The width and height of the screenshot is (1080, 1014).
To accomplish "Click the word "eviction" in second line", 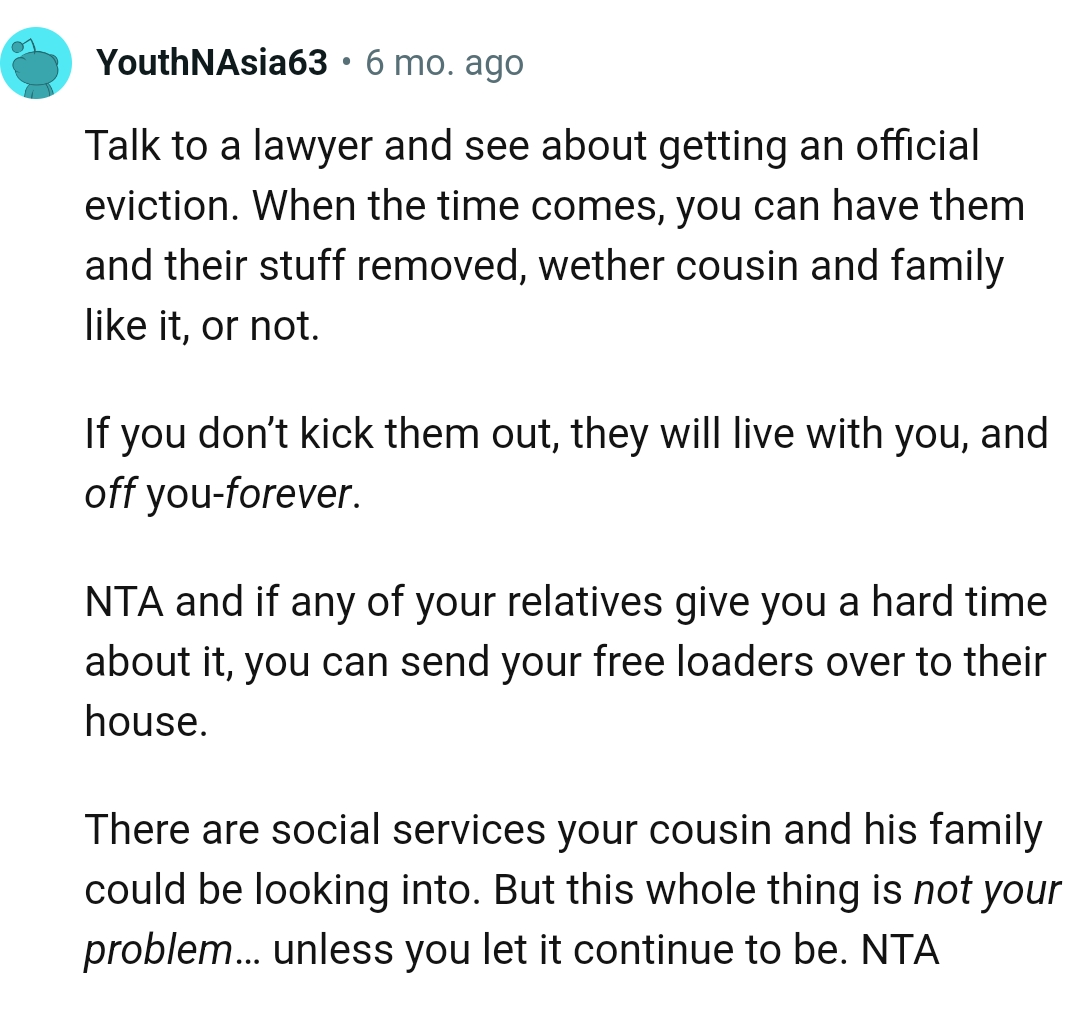I will coord(160,207).
